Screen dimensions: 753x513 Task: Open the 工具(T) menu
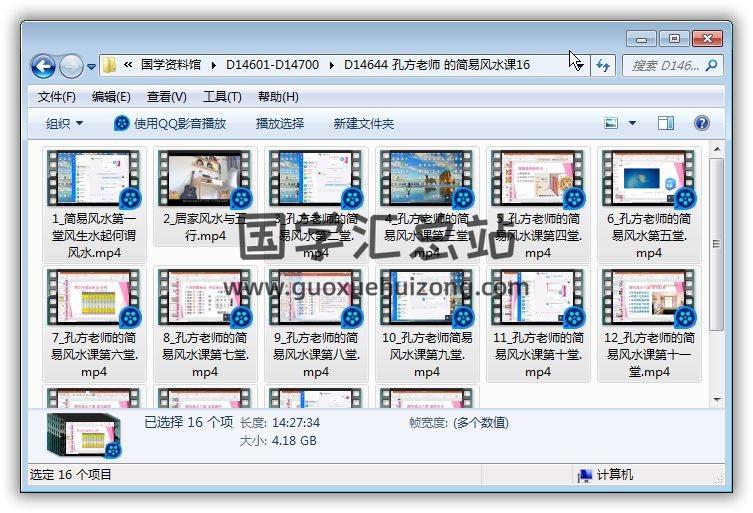pyautogui.click(x=222, y=97)
